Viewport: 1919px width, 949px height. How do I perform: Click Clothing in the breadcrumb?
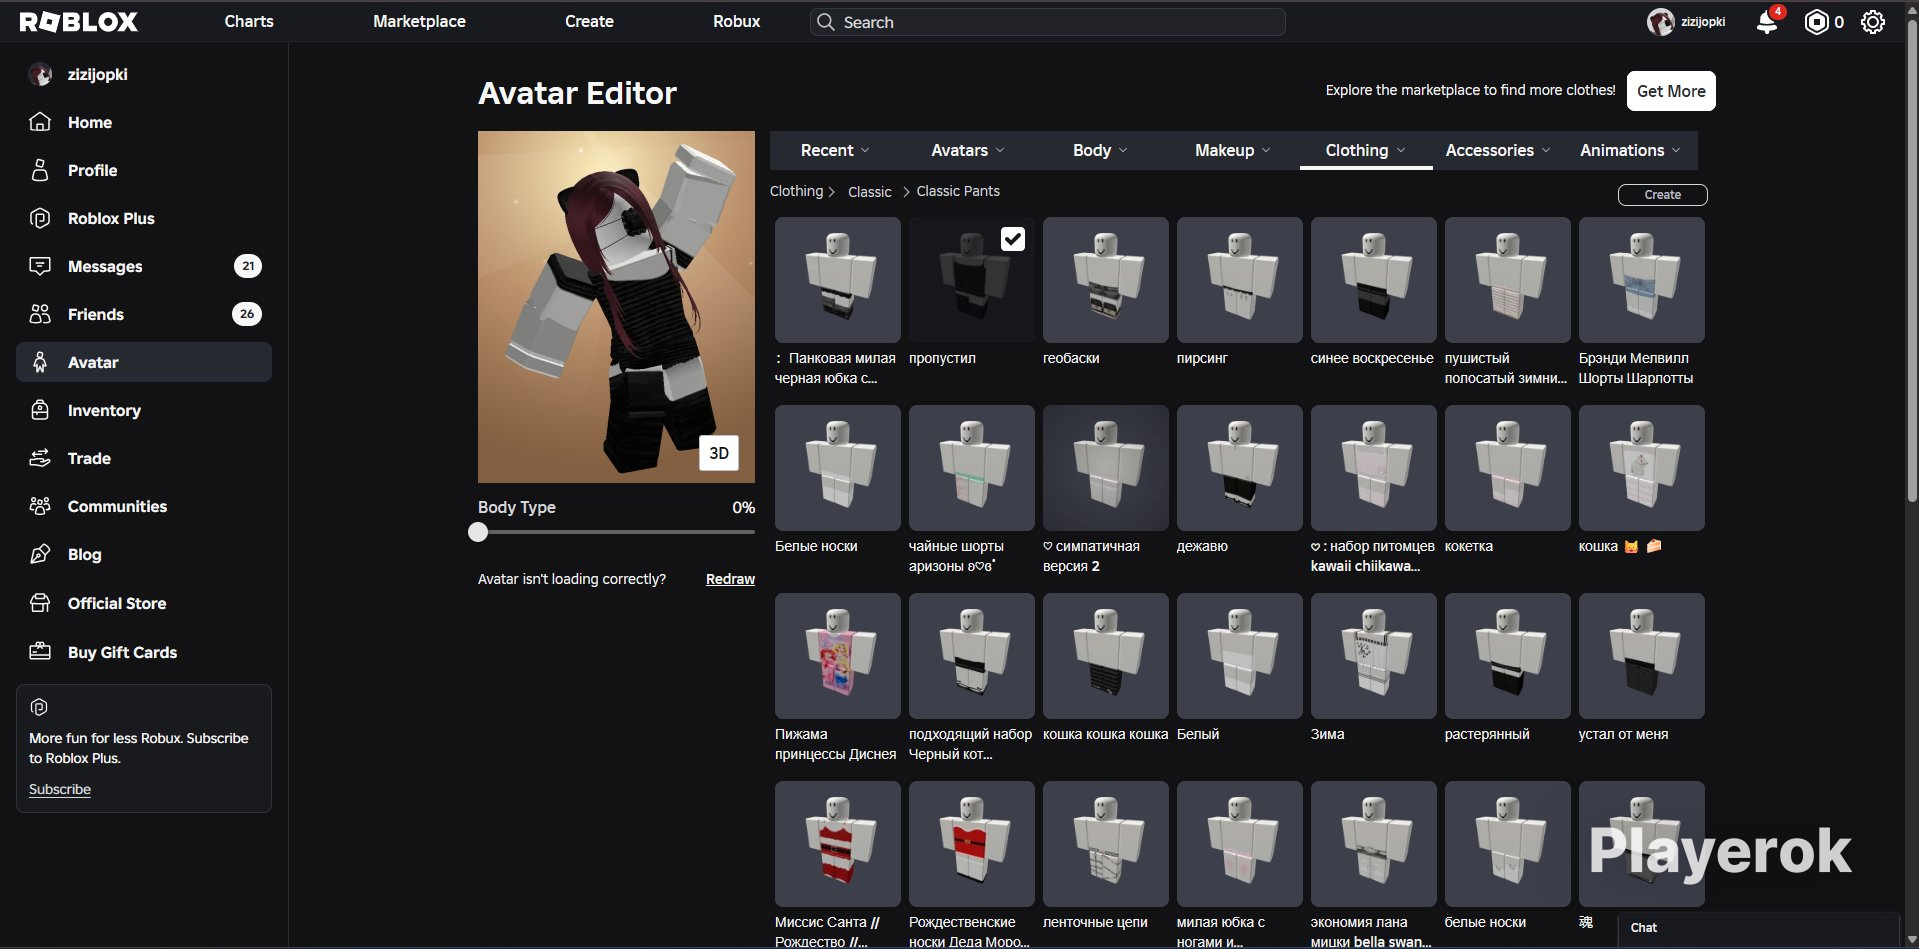(x=796, y=191)
